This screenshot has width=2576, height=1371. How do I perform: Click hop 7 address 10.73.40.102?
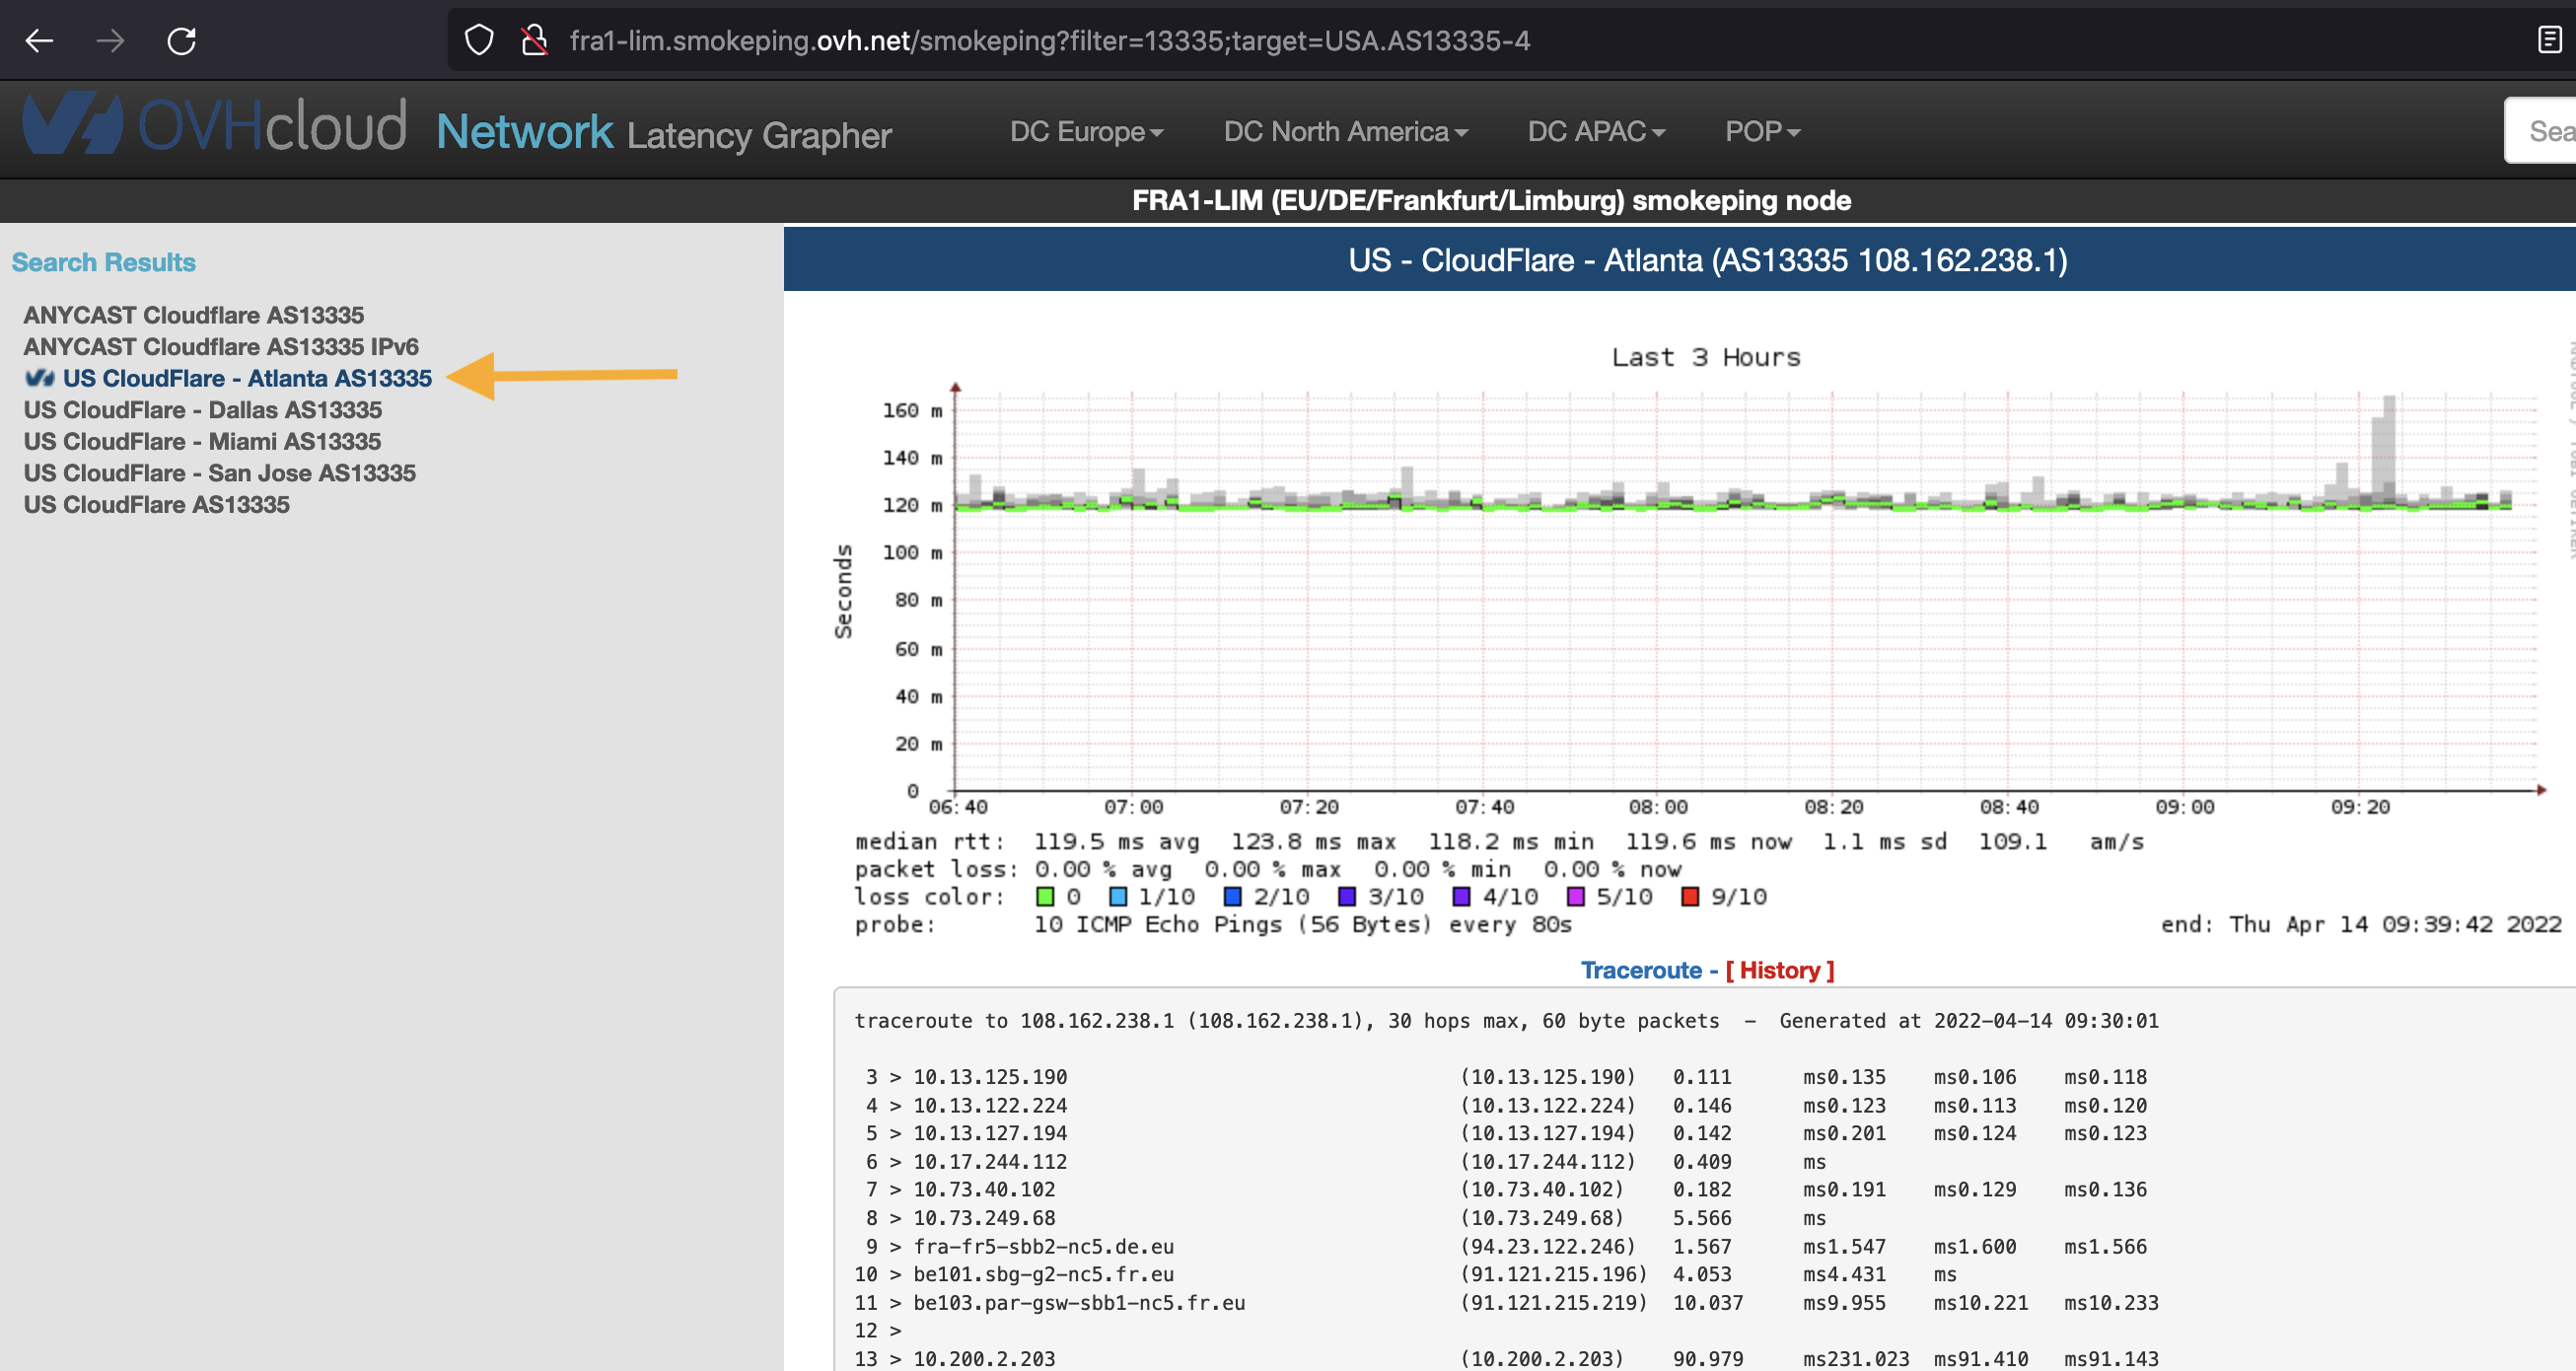pos(984,1190)
